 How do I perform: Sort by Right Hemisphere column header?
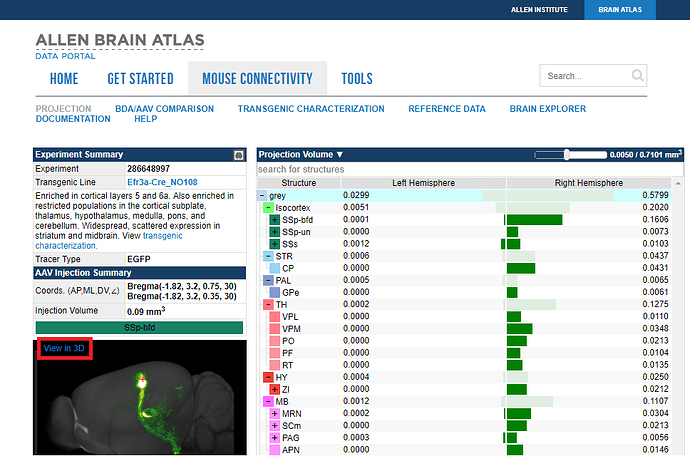pyautogui.click(x=589, y=183)
